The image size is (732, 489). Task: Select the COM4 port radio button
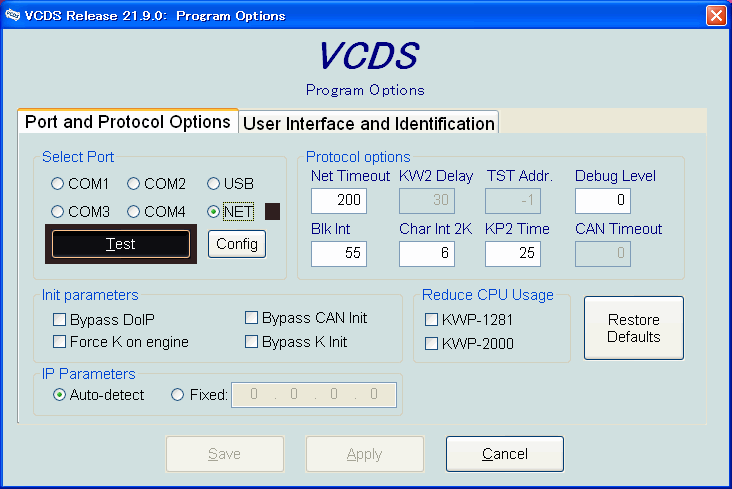coord(134,212)
